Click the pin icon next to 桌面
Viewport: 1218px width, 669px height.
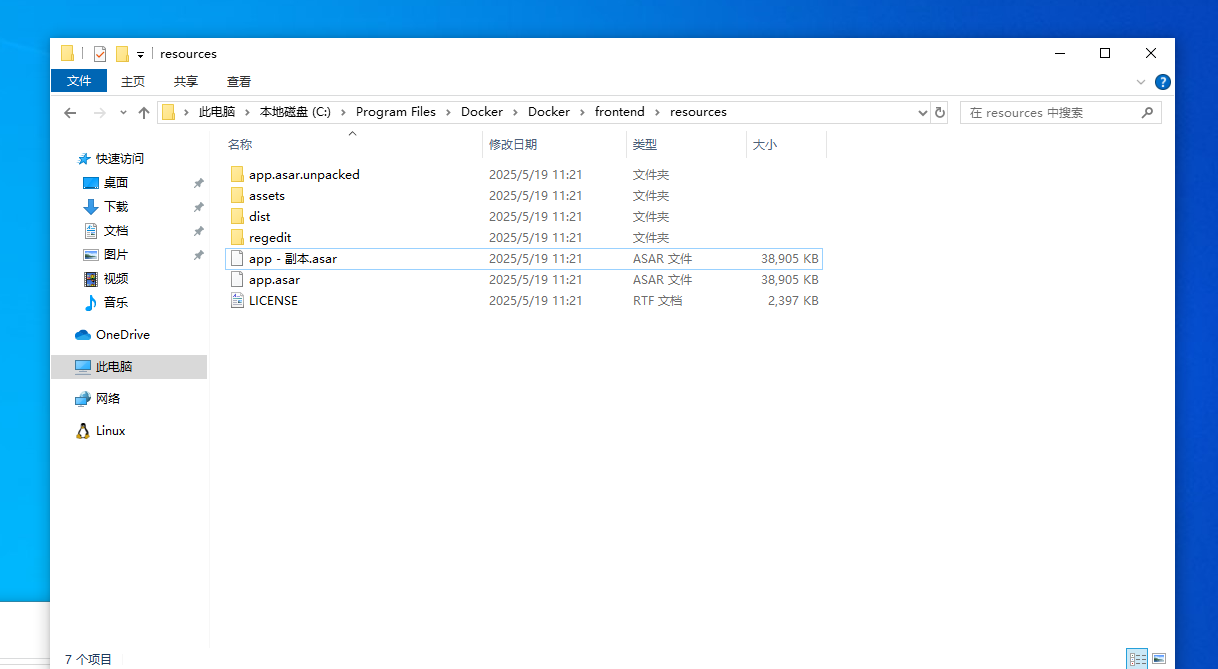[x=198, y=183]
